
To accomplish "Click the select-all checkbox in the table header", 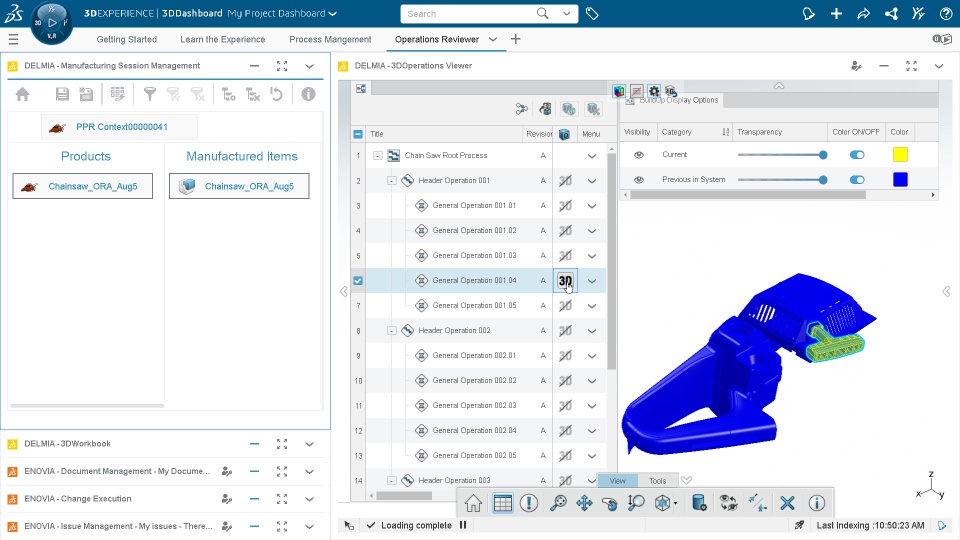I will click(x=358, y=134).
